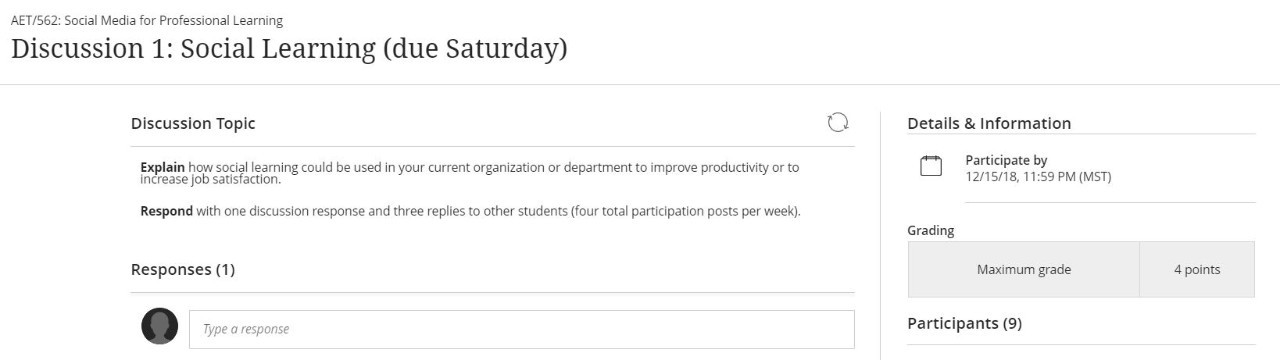The width and height of the screenshot is (1280, 360).
Task: Click the bold word Respond in topic
Action: click(x=166, y=211)
